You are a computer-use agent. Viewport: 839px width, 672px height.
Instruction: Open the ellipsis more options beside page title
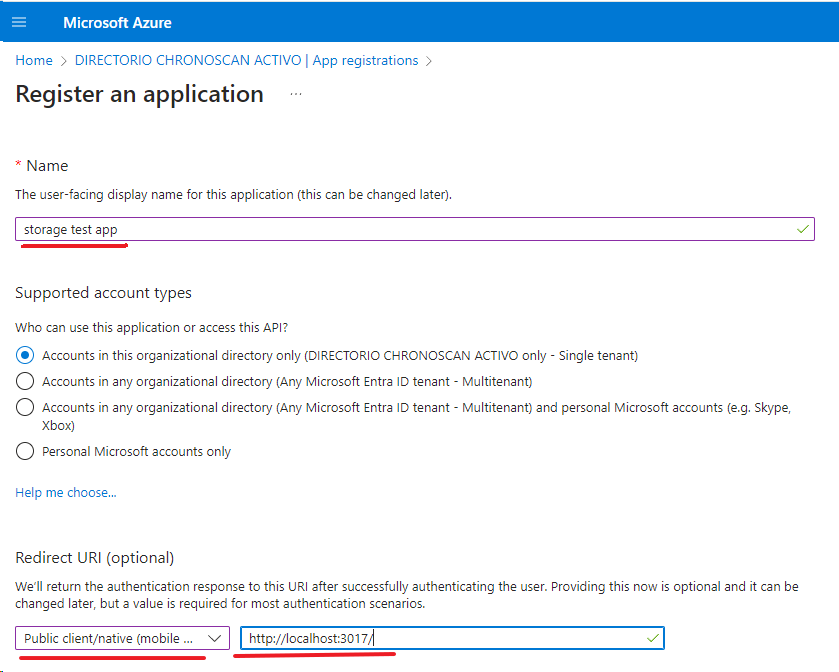[x=295, y=94]
